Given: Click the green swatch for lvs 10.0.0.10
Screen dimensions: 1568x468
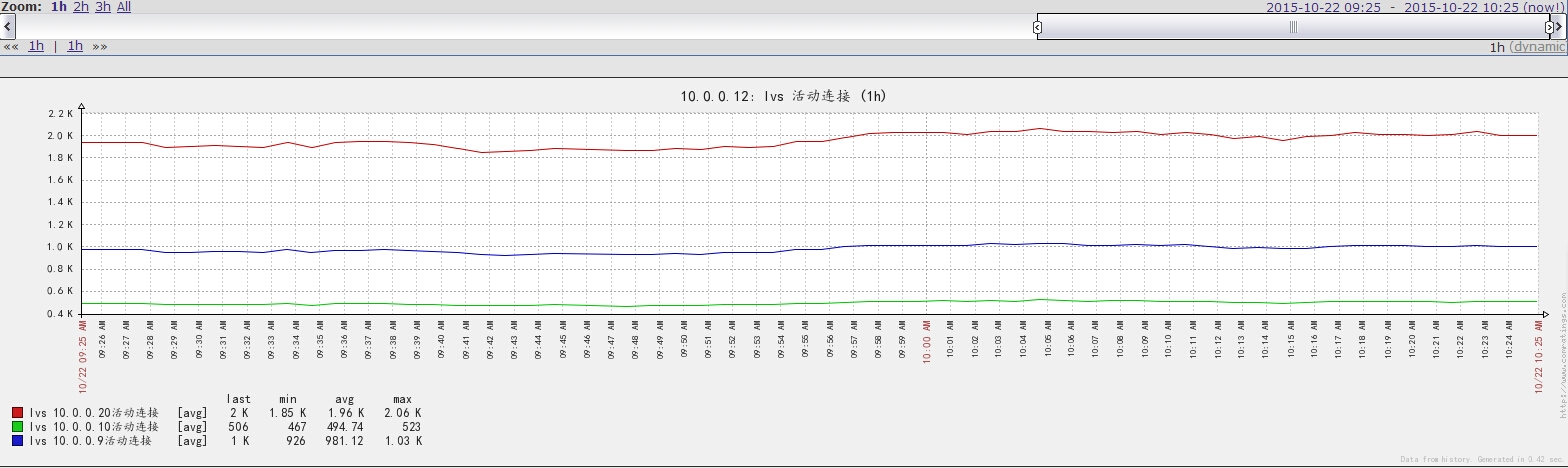Looking at the screenshot, I should [18, 426].
